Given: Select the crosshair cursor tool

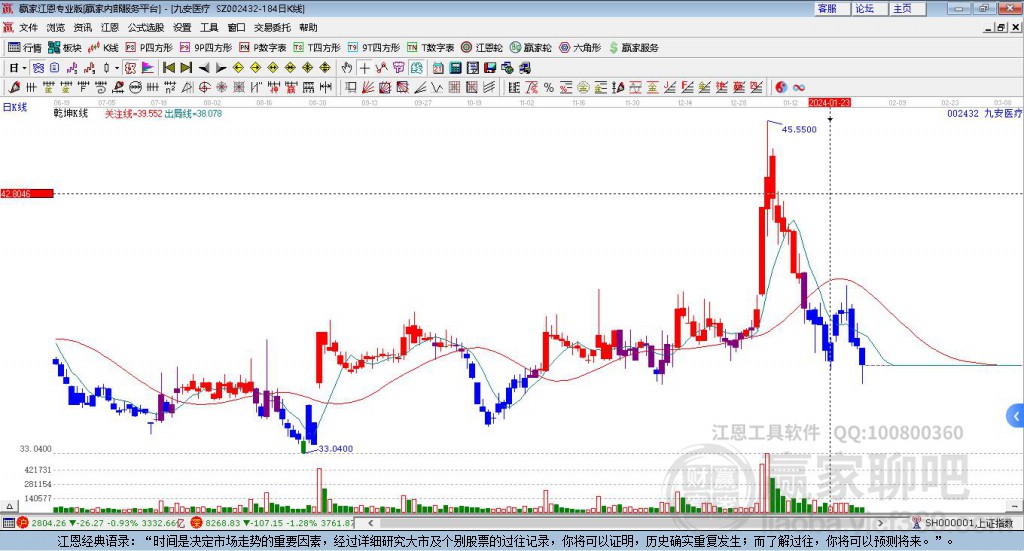Looking at the screenshot, I should (x=364, y=68).
